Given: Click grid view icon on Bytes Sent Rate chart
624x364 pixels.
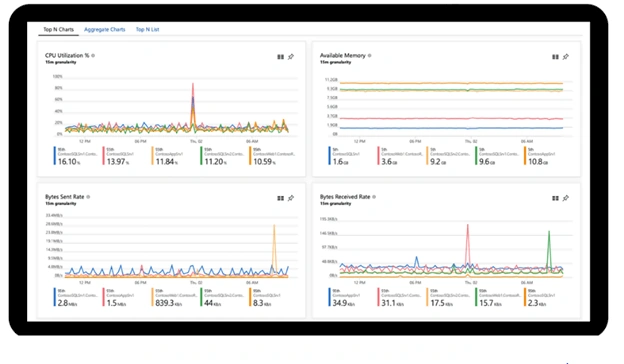Looking at the screenshot, I should (x=281, y=198).
